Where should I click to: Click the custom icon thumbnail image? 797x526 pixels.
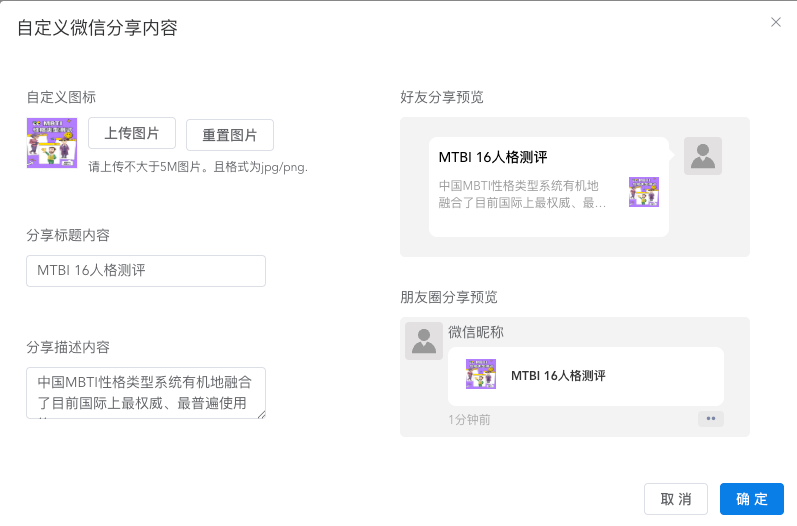point(51,143)
